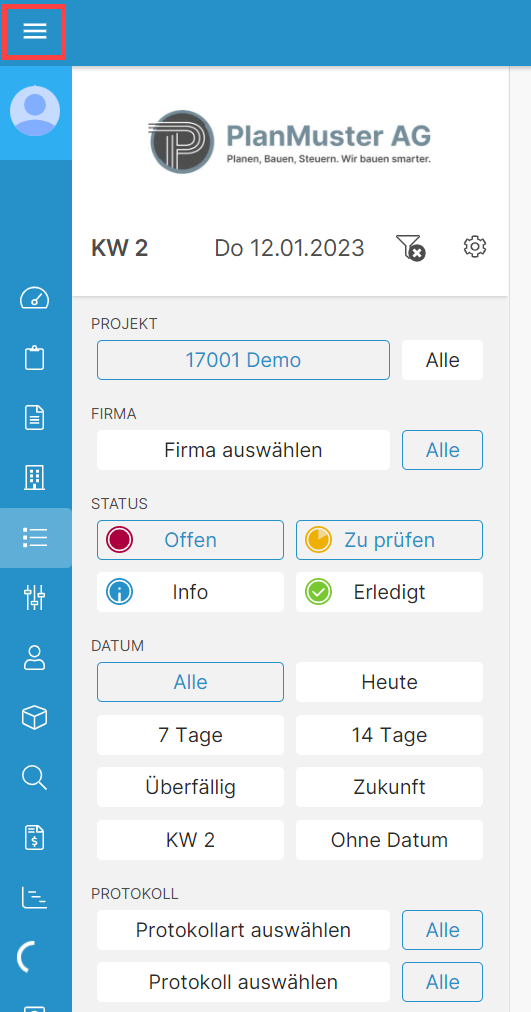Open the magnifier search sidebar icon
531x1012 pixels.
(35, 777)
